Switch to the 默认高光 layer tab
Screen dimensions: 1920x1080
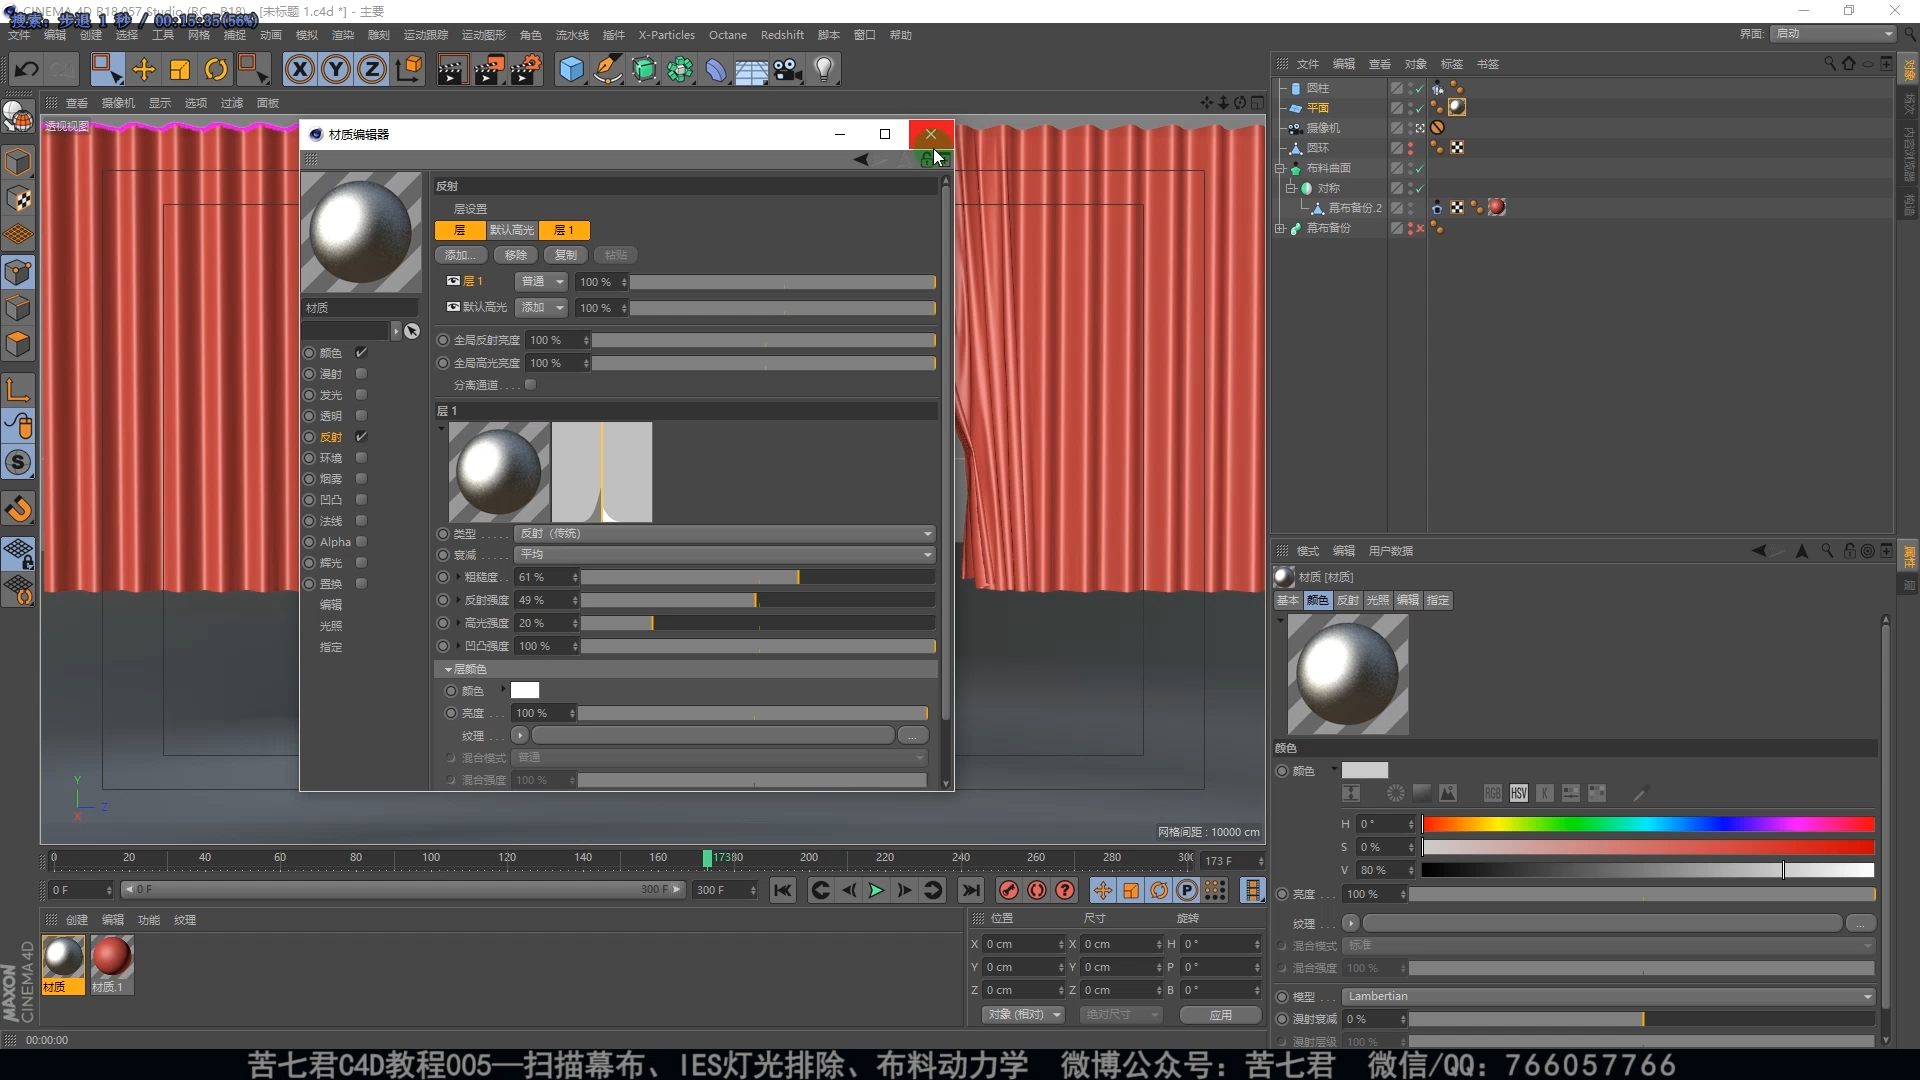tap(511, 230)
